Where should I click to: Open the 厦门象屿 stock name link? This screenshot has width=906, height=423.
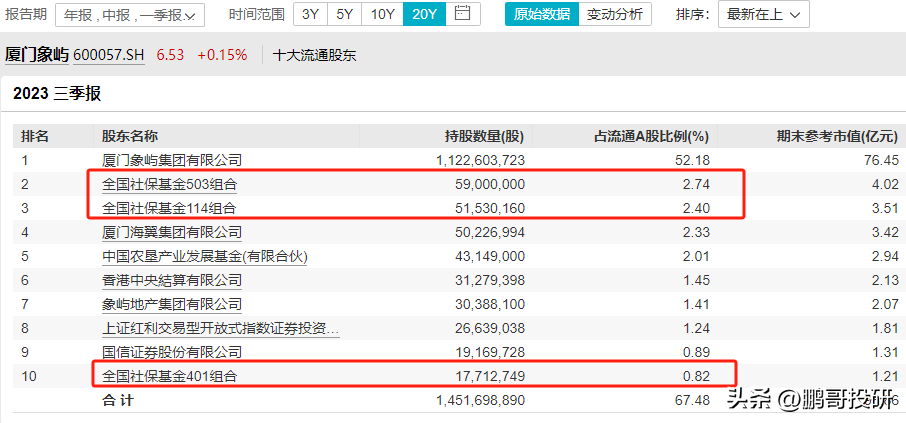point(37,55)
